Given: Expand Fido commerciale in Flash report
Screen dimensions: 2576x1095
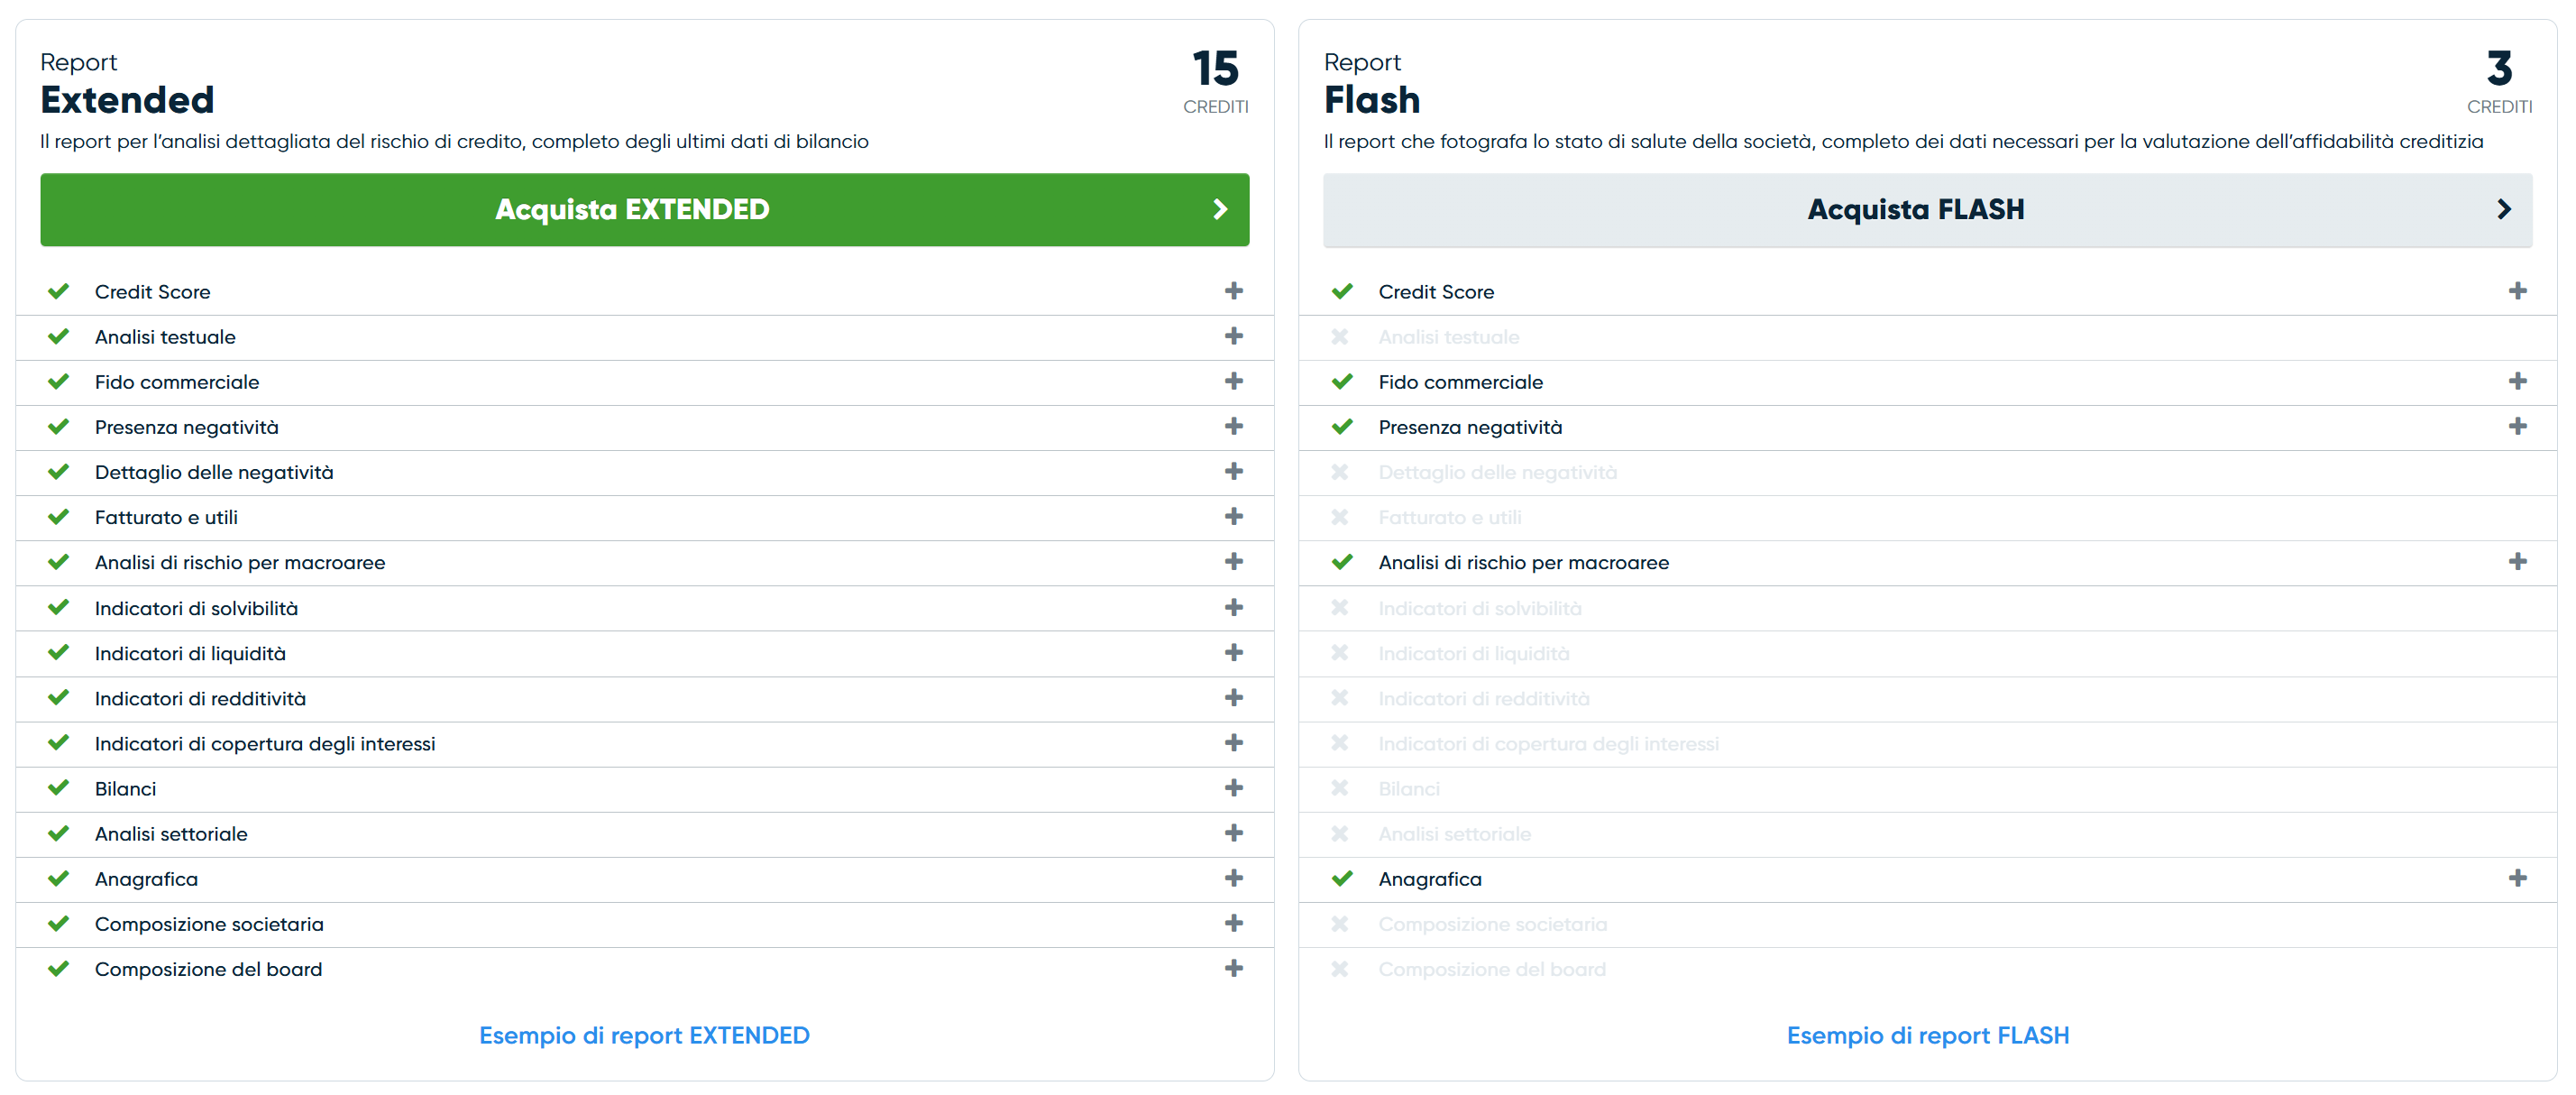Looking at the screenshot, I should tap(2517, 381).
